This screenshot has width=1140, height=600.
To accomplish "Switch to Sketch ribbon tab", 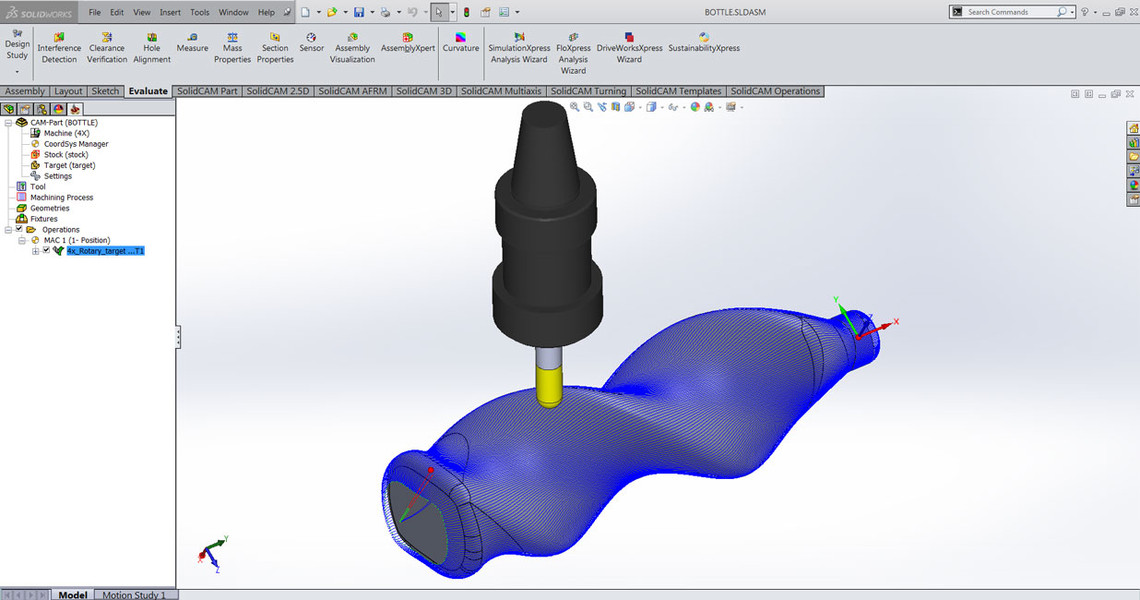I will [x=105, y=91].
